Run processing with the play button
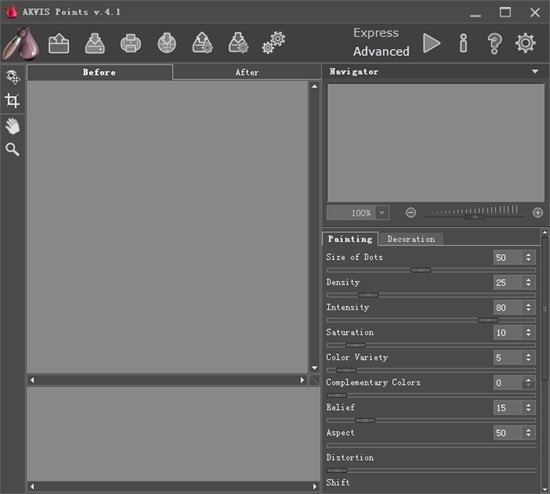Viewport: 550px width, 494px height. pyautogui.click(x=431, y=44)
